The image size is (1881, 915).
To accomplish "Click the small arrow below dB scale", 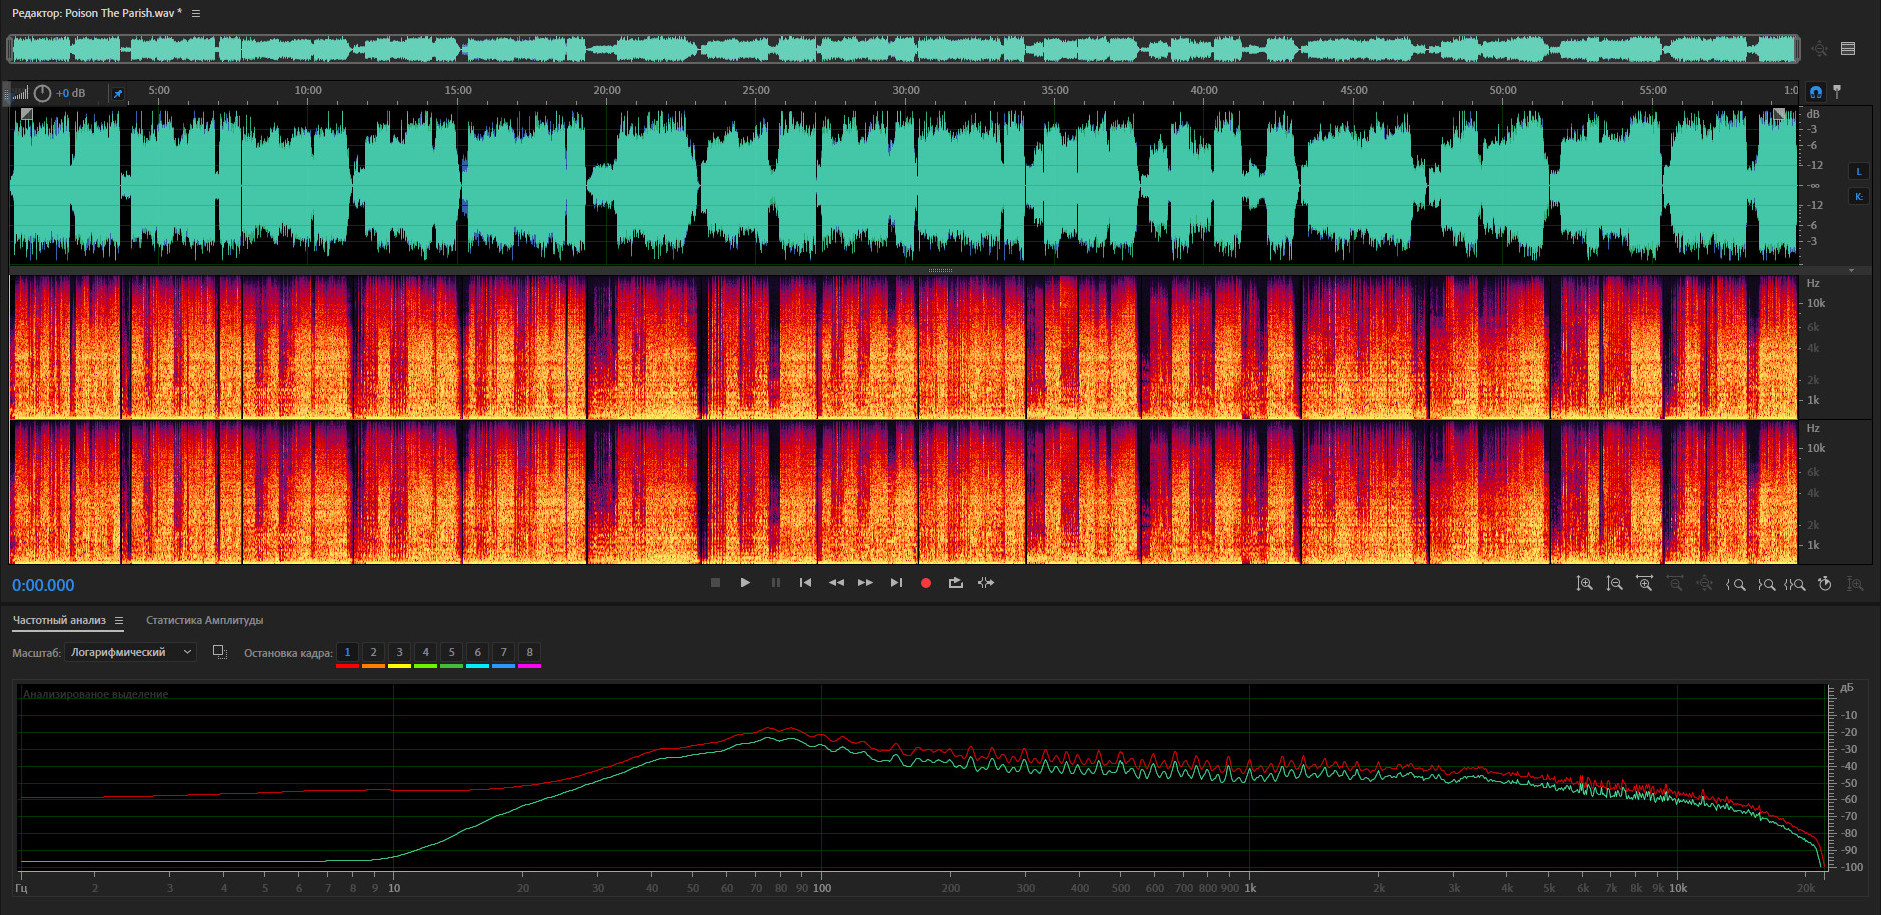I will click(x=1851, y=270).
